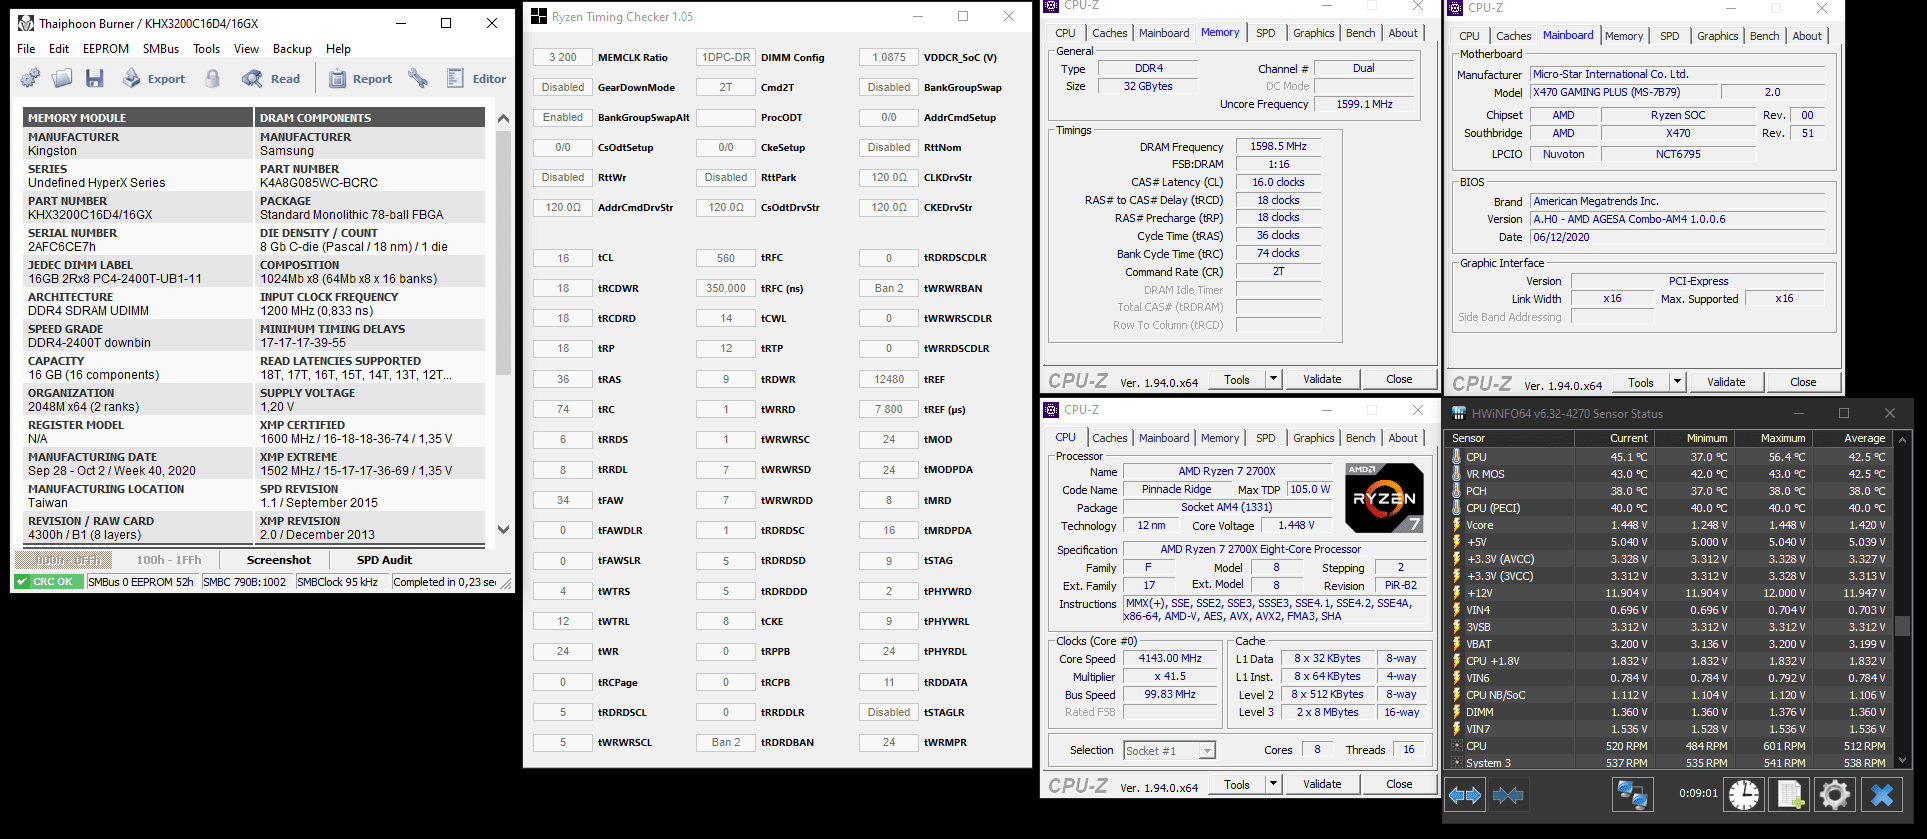Click the DRAM Frequency value 1598.5 MHz
The width and height of the screenshot is (1927, 839).
[x=1278, y=146]
